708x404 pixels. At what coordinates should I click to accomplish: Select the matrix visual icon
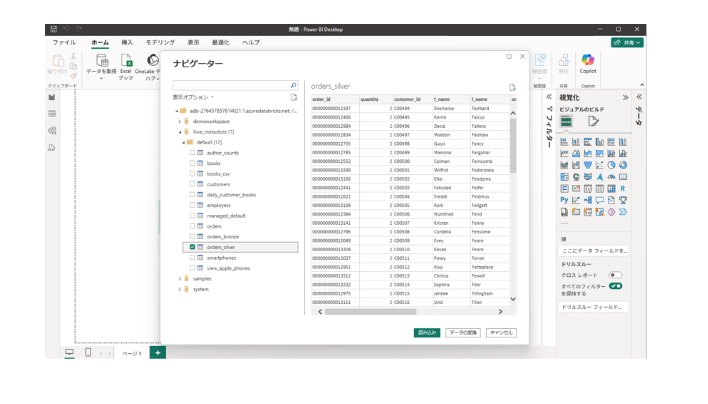611,189
